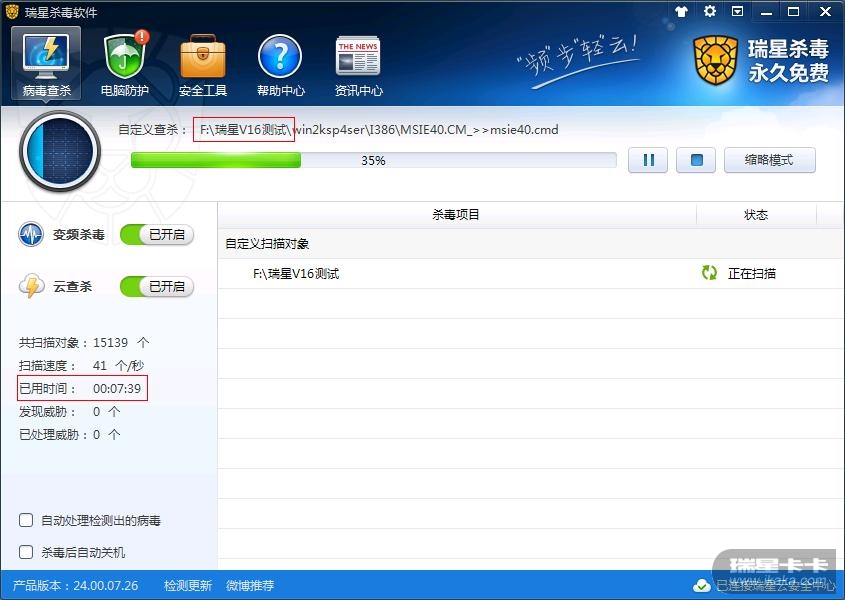Minimize the Rising antivirus window
The image size is (845, 600).
[766, 12]
